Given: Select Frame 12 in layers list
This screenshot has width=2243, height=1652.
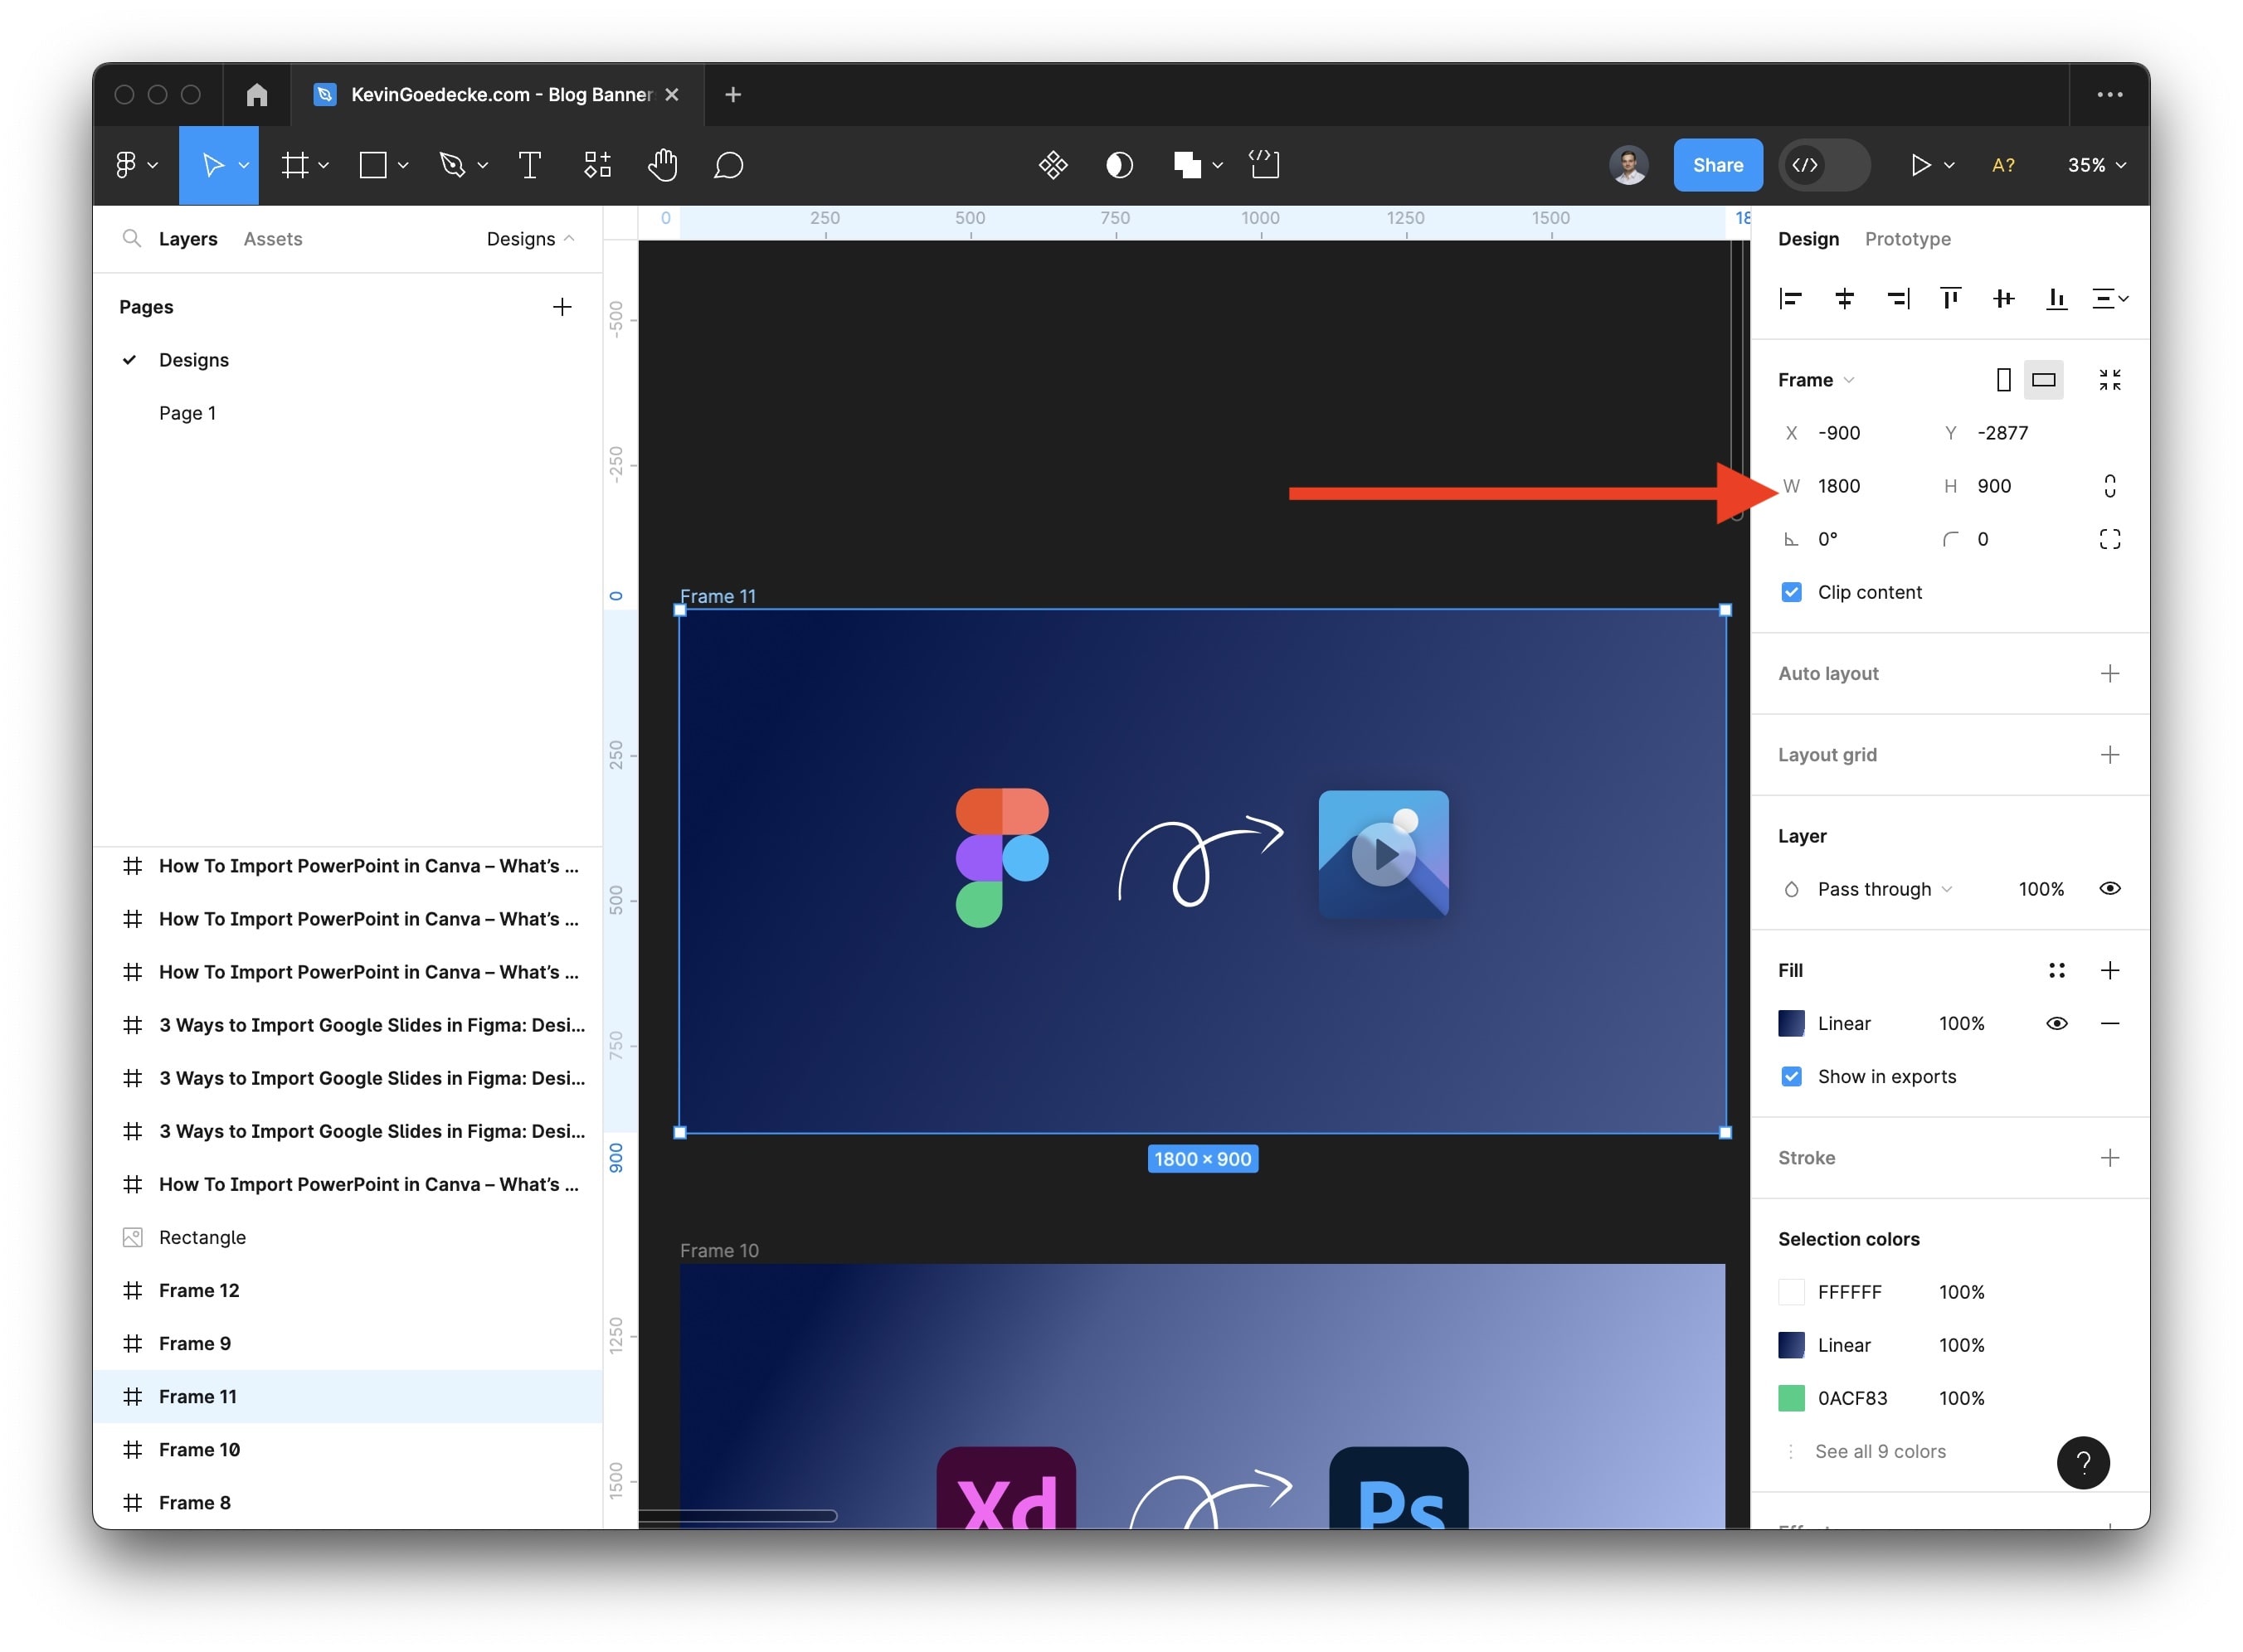Looking at the screenshot, I should (x=199, y=1291).
